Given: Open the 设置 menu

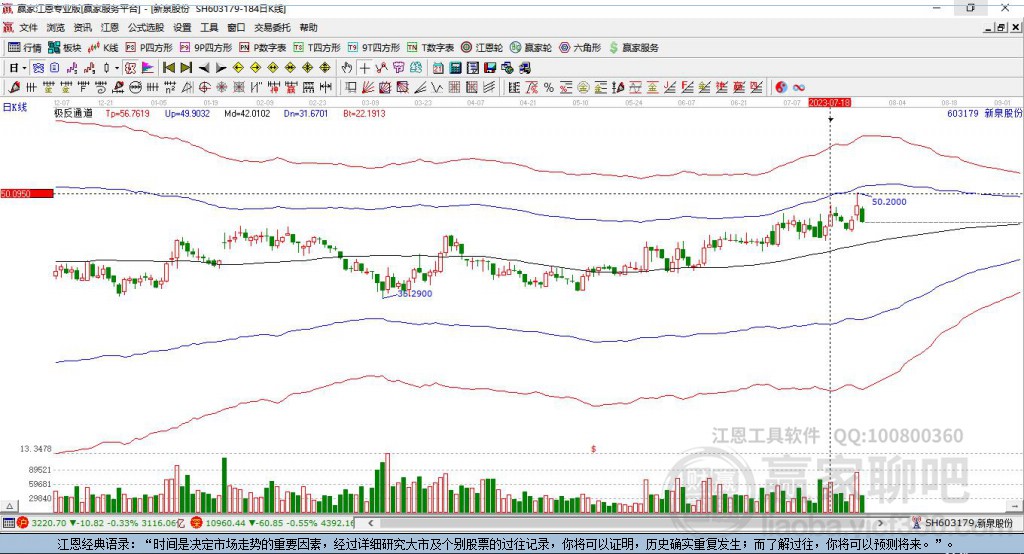Looking at the screenshot, I should pos(182,27).
